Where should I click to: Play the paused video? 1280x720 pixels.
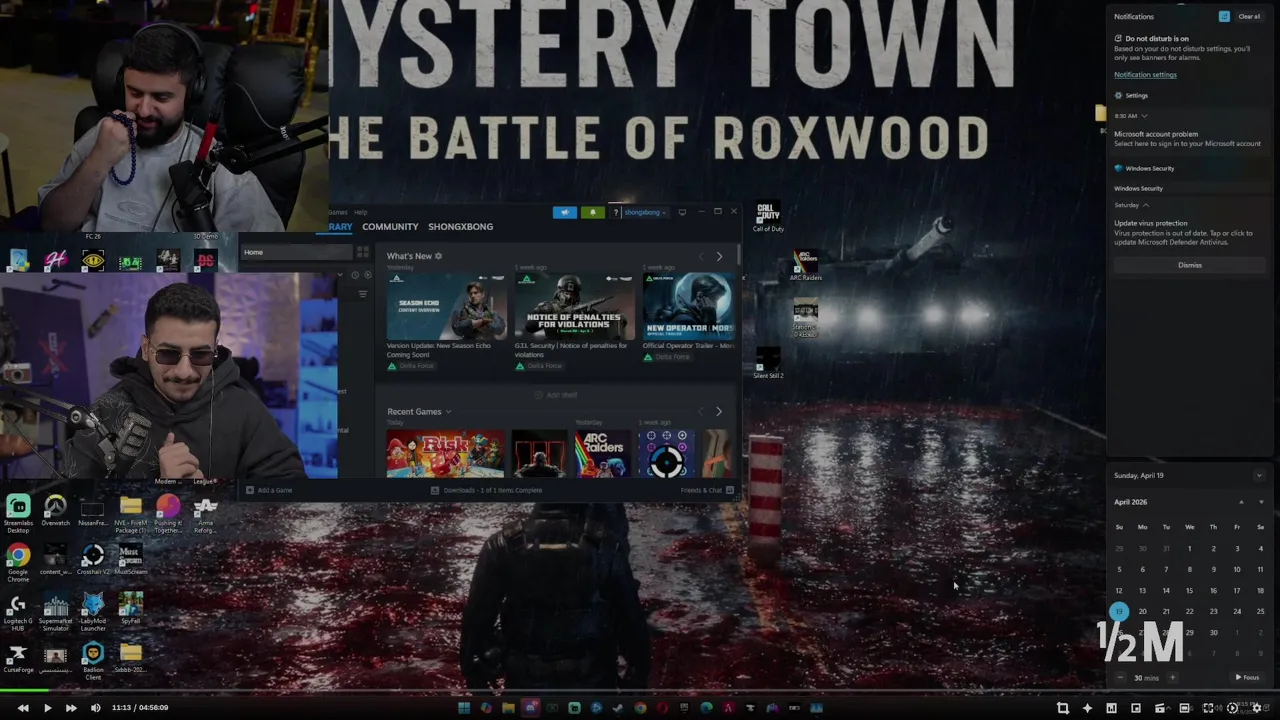point(47,708)
